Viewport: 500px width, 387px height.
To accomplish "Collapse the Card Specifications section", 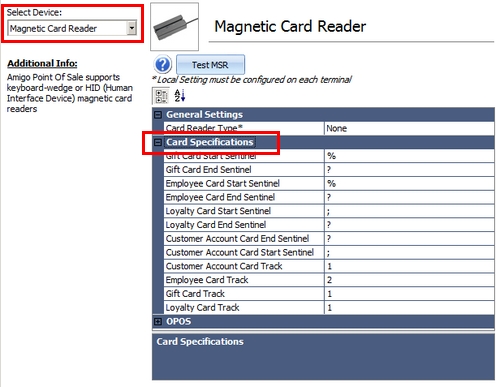I will [158, 143].
